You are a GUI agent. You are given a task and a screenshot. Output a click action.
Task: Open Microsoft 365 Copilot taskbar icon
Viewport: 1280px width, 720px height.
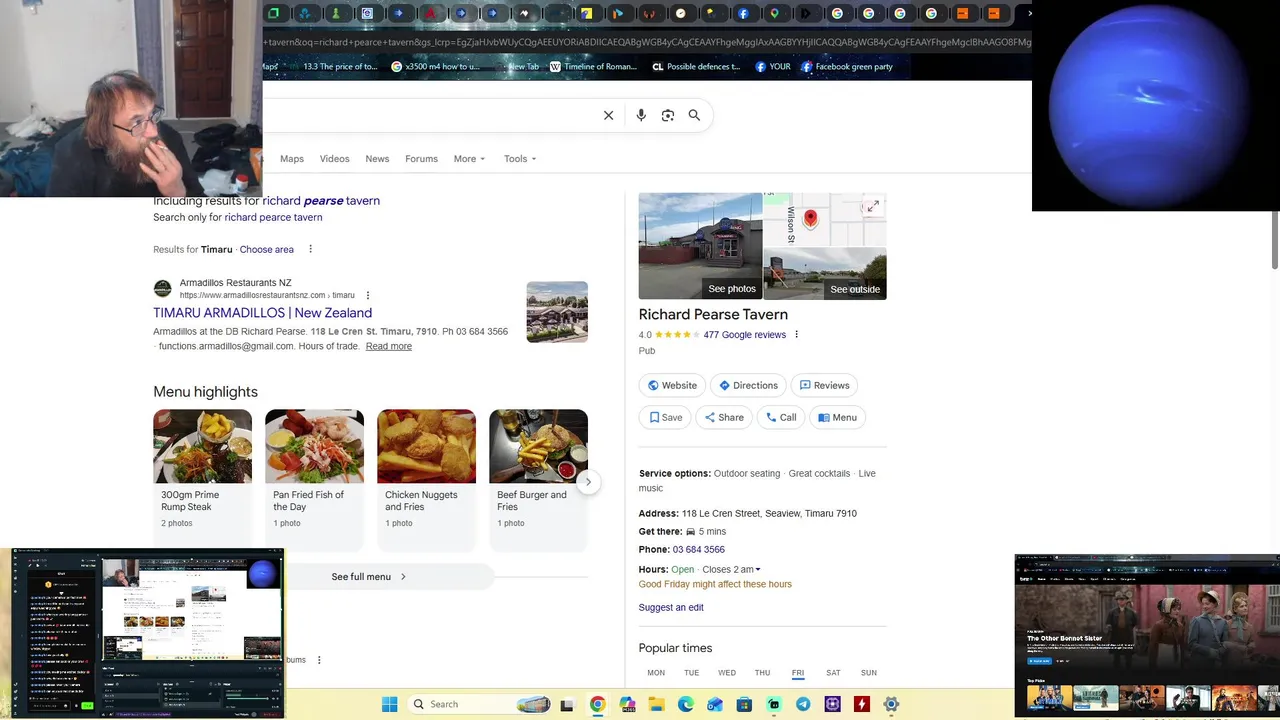tap(627, 704)
